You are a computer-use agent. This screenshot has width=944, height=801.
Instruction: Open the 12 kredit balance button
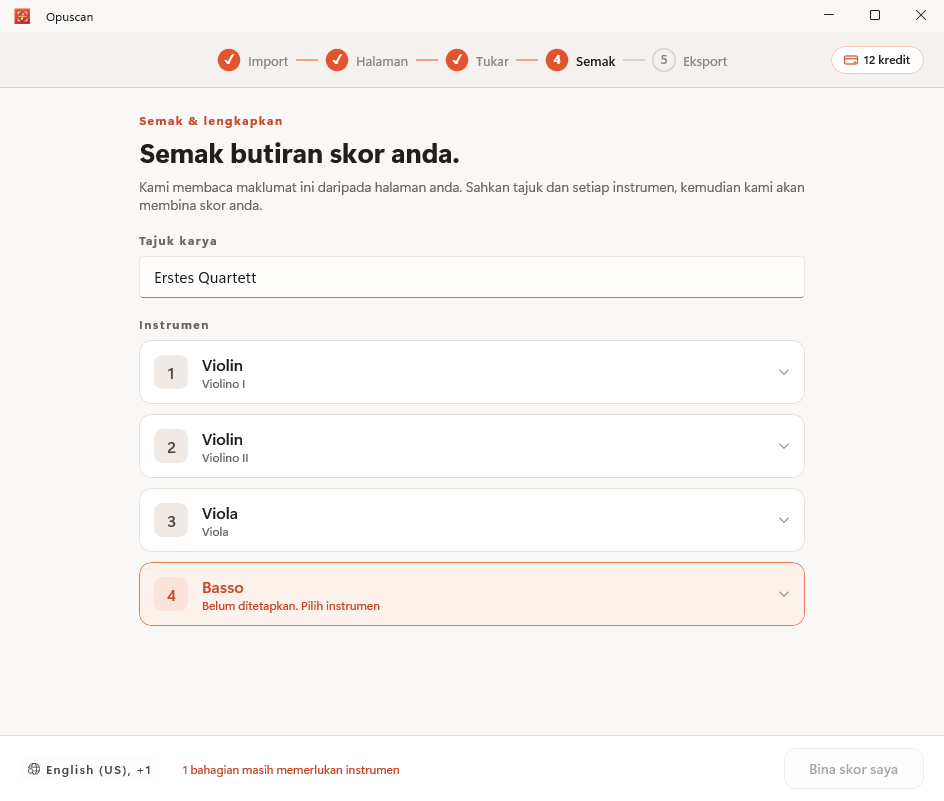click(x=877, y=60)
